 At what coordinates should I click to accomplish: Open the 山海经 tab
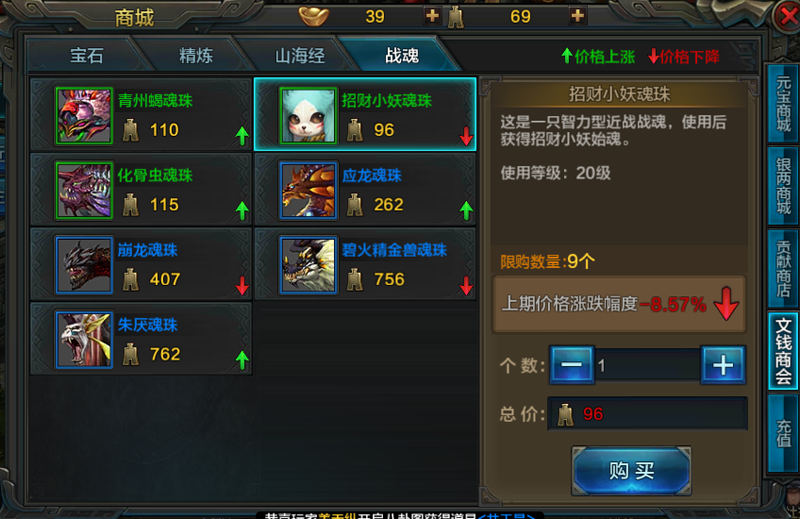(x=300, y=55)
